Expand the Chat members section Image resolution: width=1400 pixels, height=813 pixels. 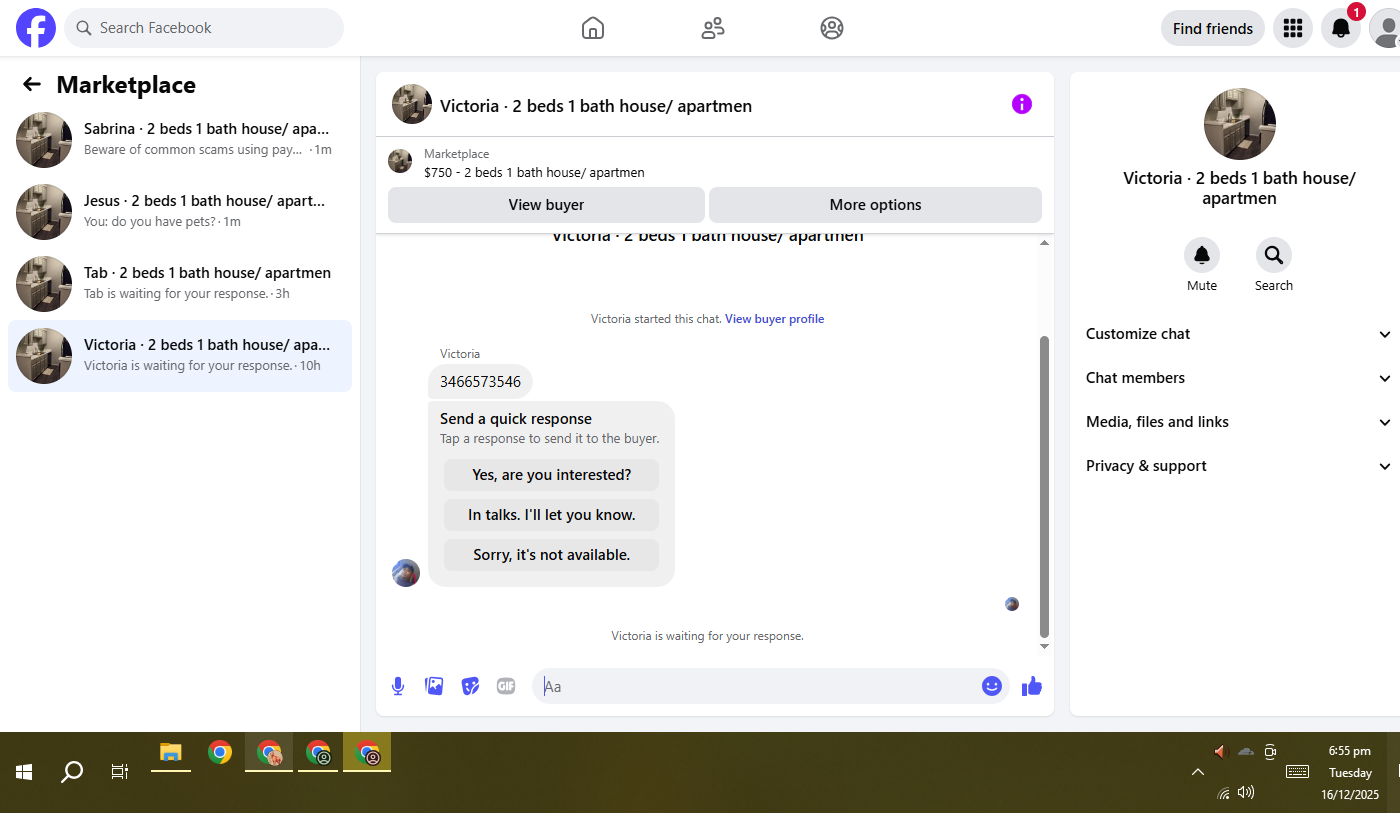[x=1239, y=378]
